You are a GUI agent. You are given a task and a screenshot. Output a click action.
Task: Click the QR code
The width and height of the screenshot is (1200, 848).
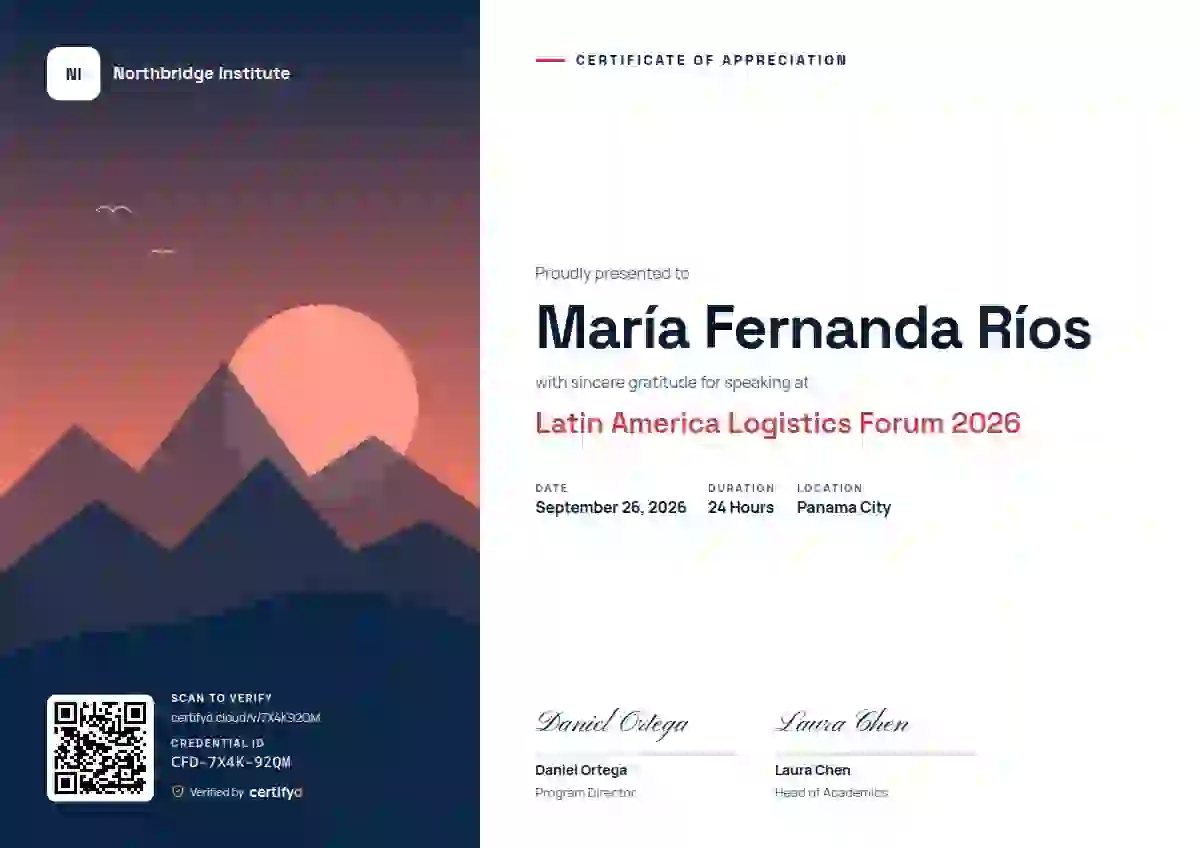pyautogui.click(x=100, y=748)
